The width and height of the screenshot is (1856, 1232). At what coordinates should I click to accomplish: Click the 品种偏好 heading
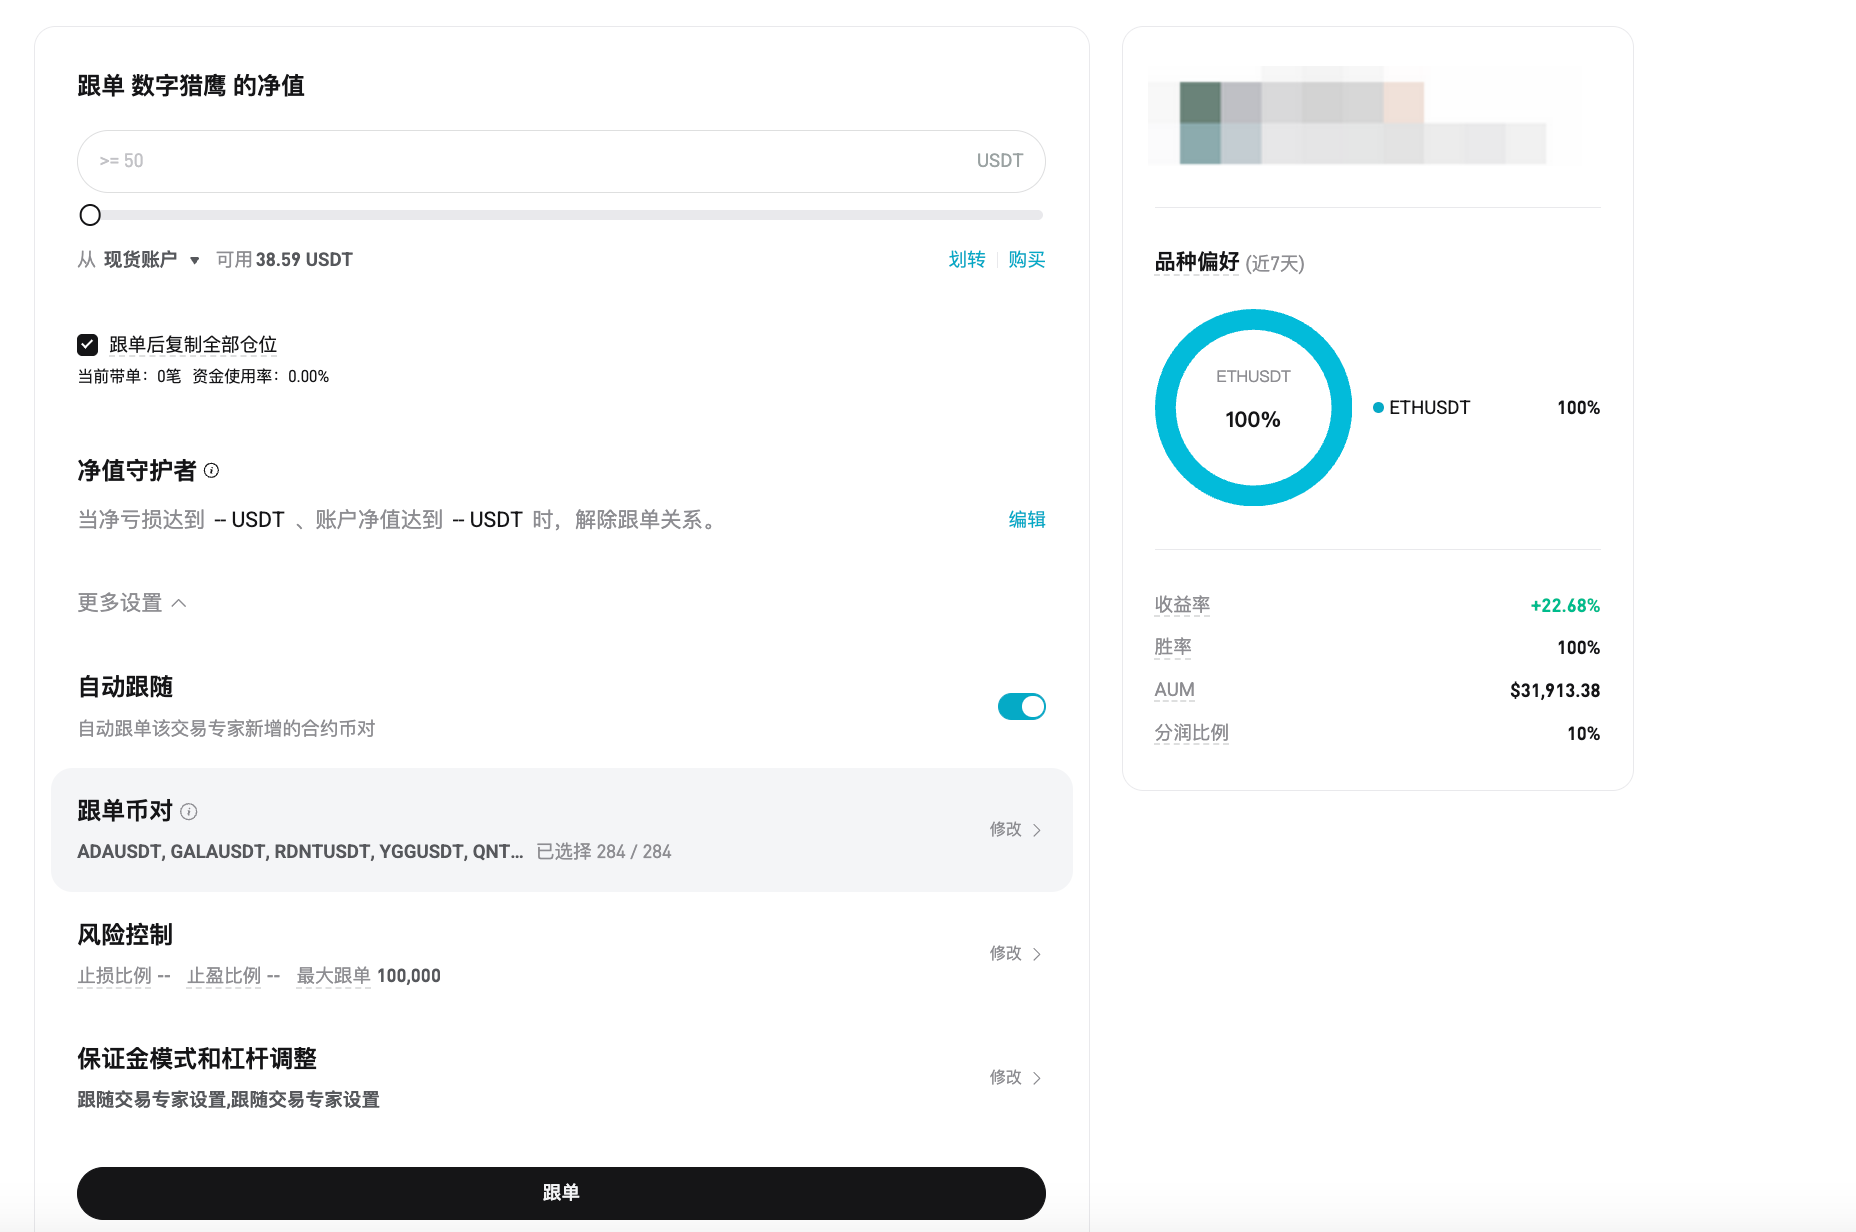(1197, 262)
